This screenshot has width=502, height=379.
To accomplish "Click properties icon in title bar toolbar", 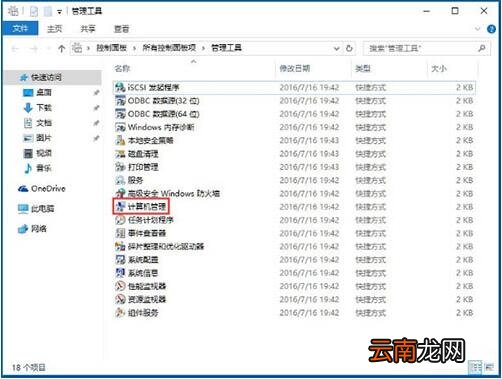I will [34, 12].
